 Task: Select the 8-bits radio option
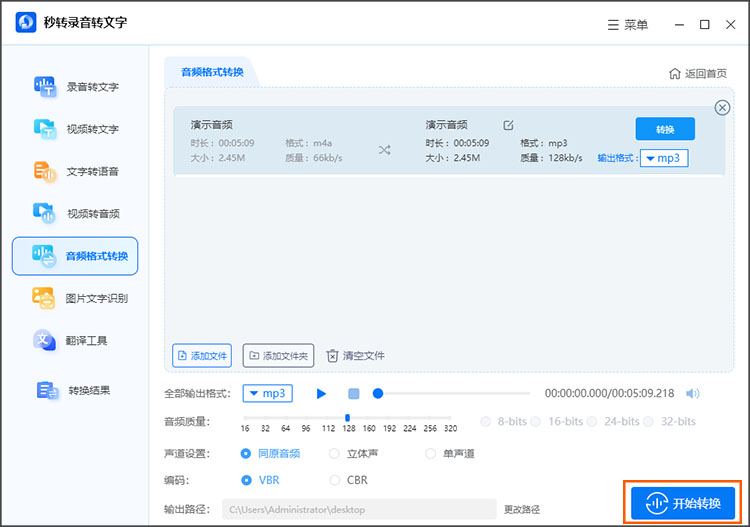485,422
